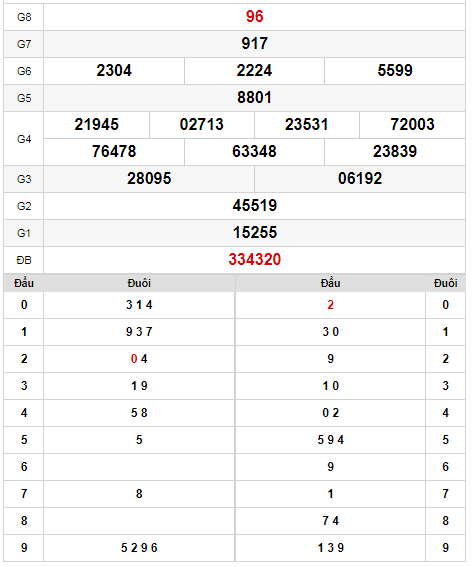Click the G6 result 5599
The image size is (472, 567).
(395, 71)
